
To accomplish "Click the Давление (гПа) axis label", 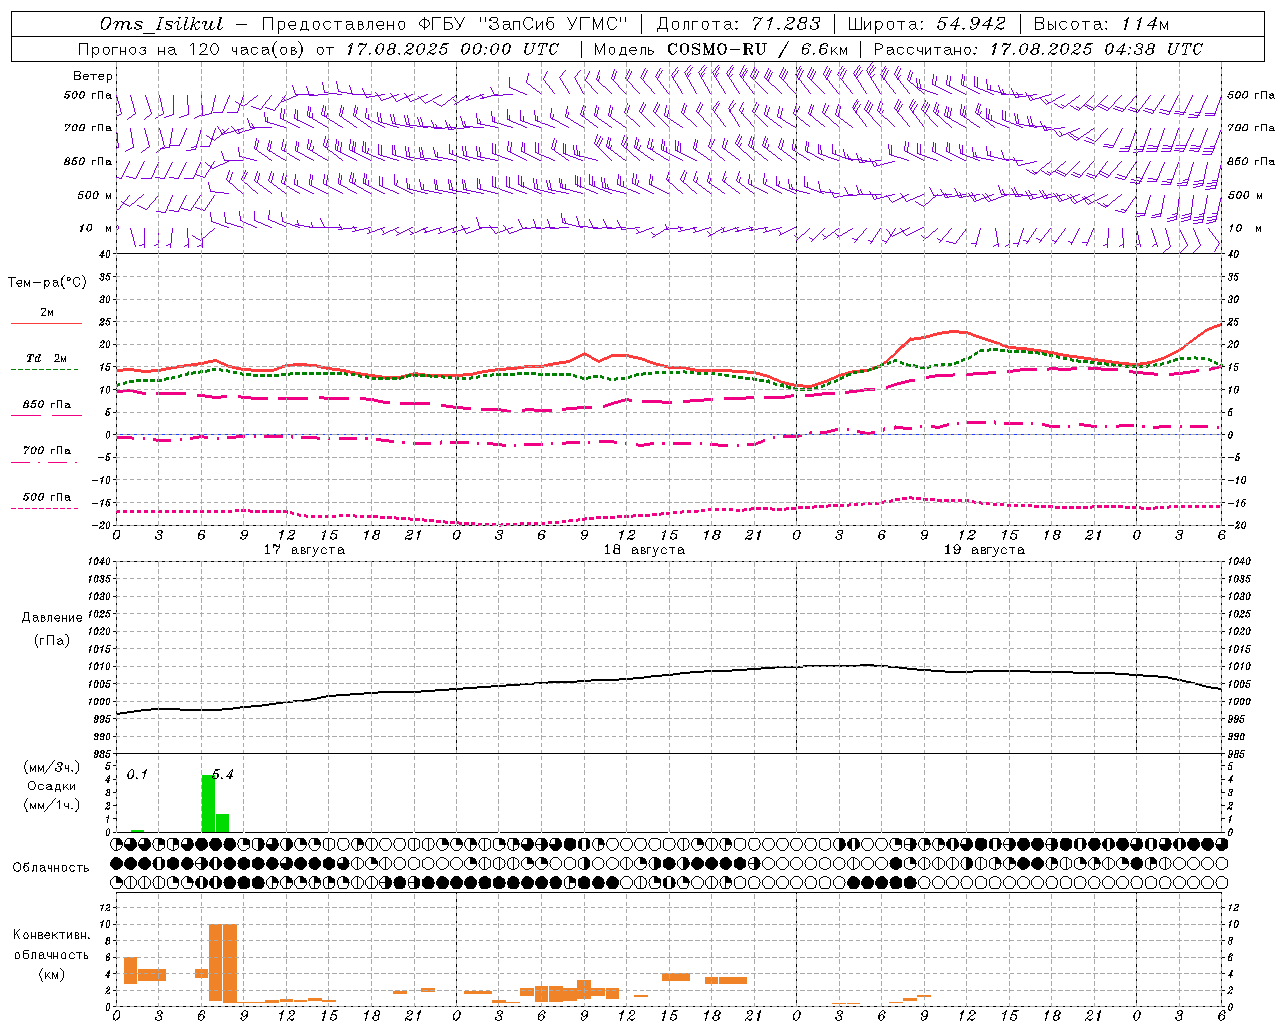I will coord(52,629).
